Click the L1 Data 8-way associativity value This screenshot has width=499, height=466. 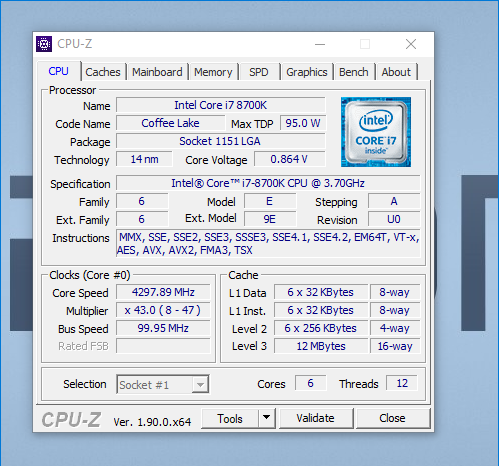pos(395,292)
